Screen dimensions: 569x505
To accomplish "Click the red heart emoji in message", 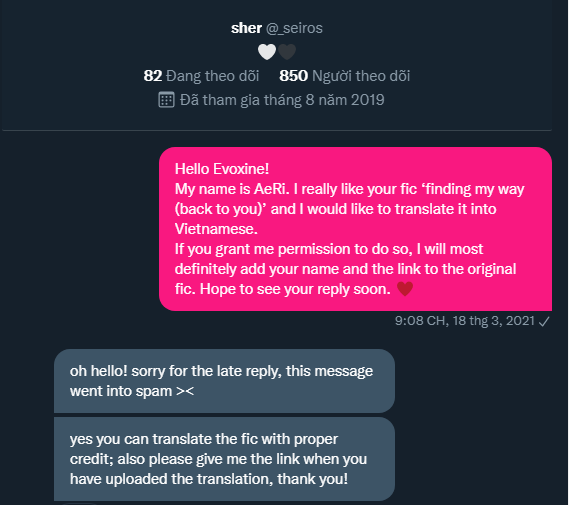I will click(x=405, y=289).
